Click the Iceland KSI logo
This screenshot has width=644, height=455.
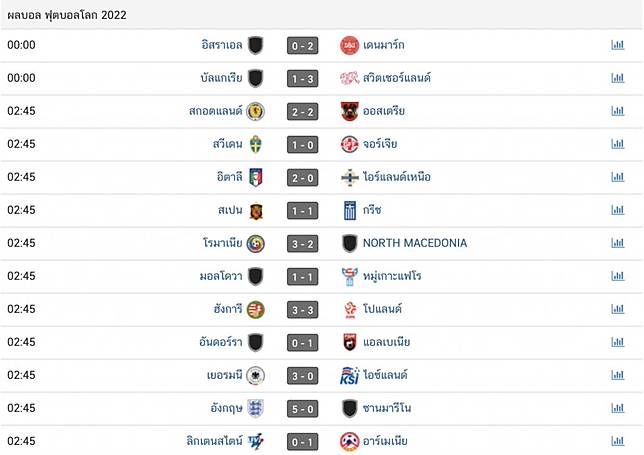349,375
